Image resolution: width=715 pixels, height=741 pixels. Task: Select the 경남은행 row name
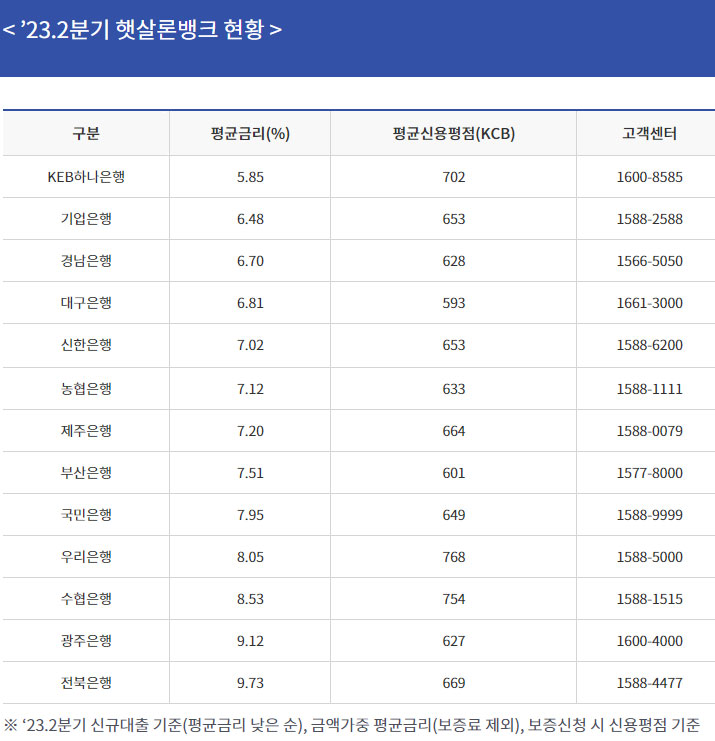coord(86,261)
